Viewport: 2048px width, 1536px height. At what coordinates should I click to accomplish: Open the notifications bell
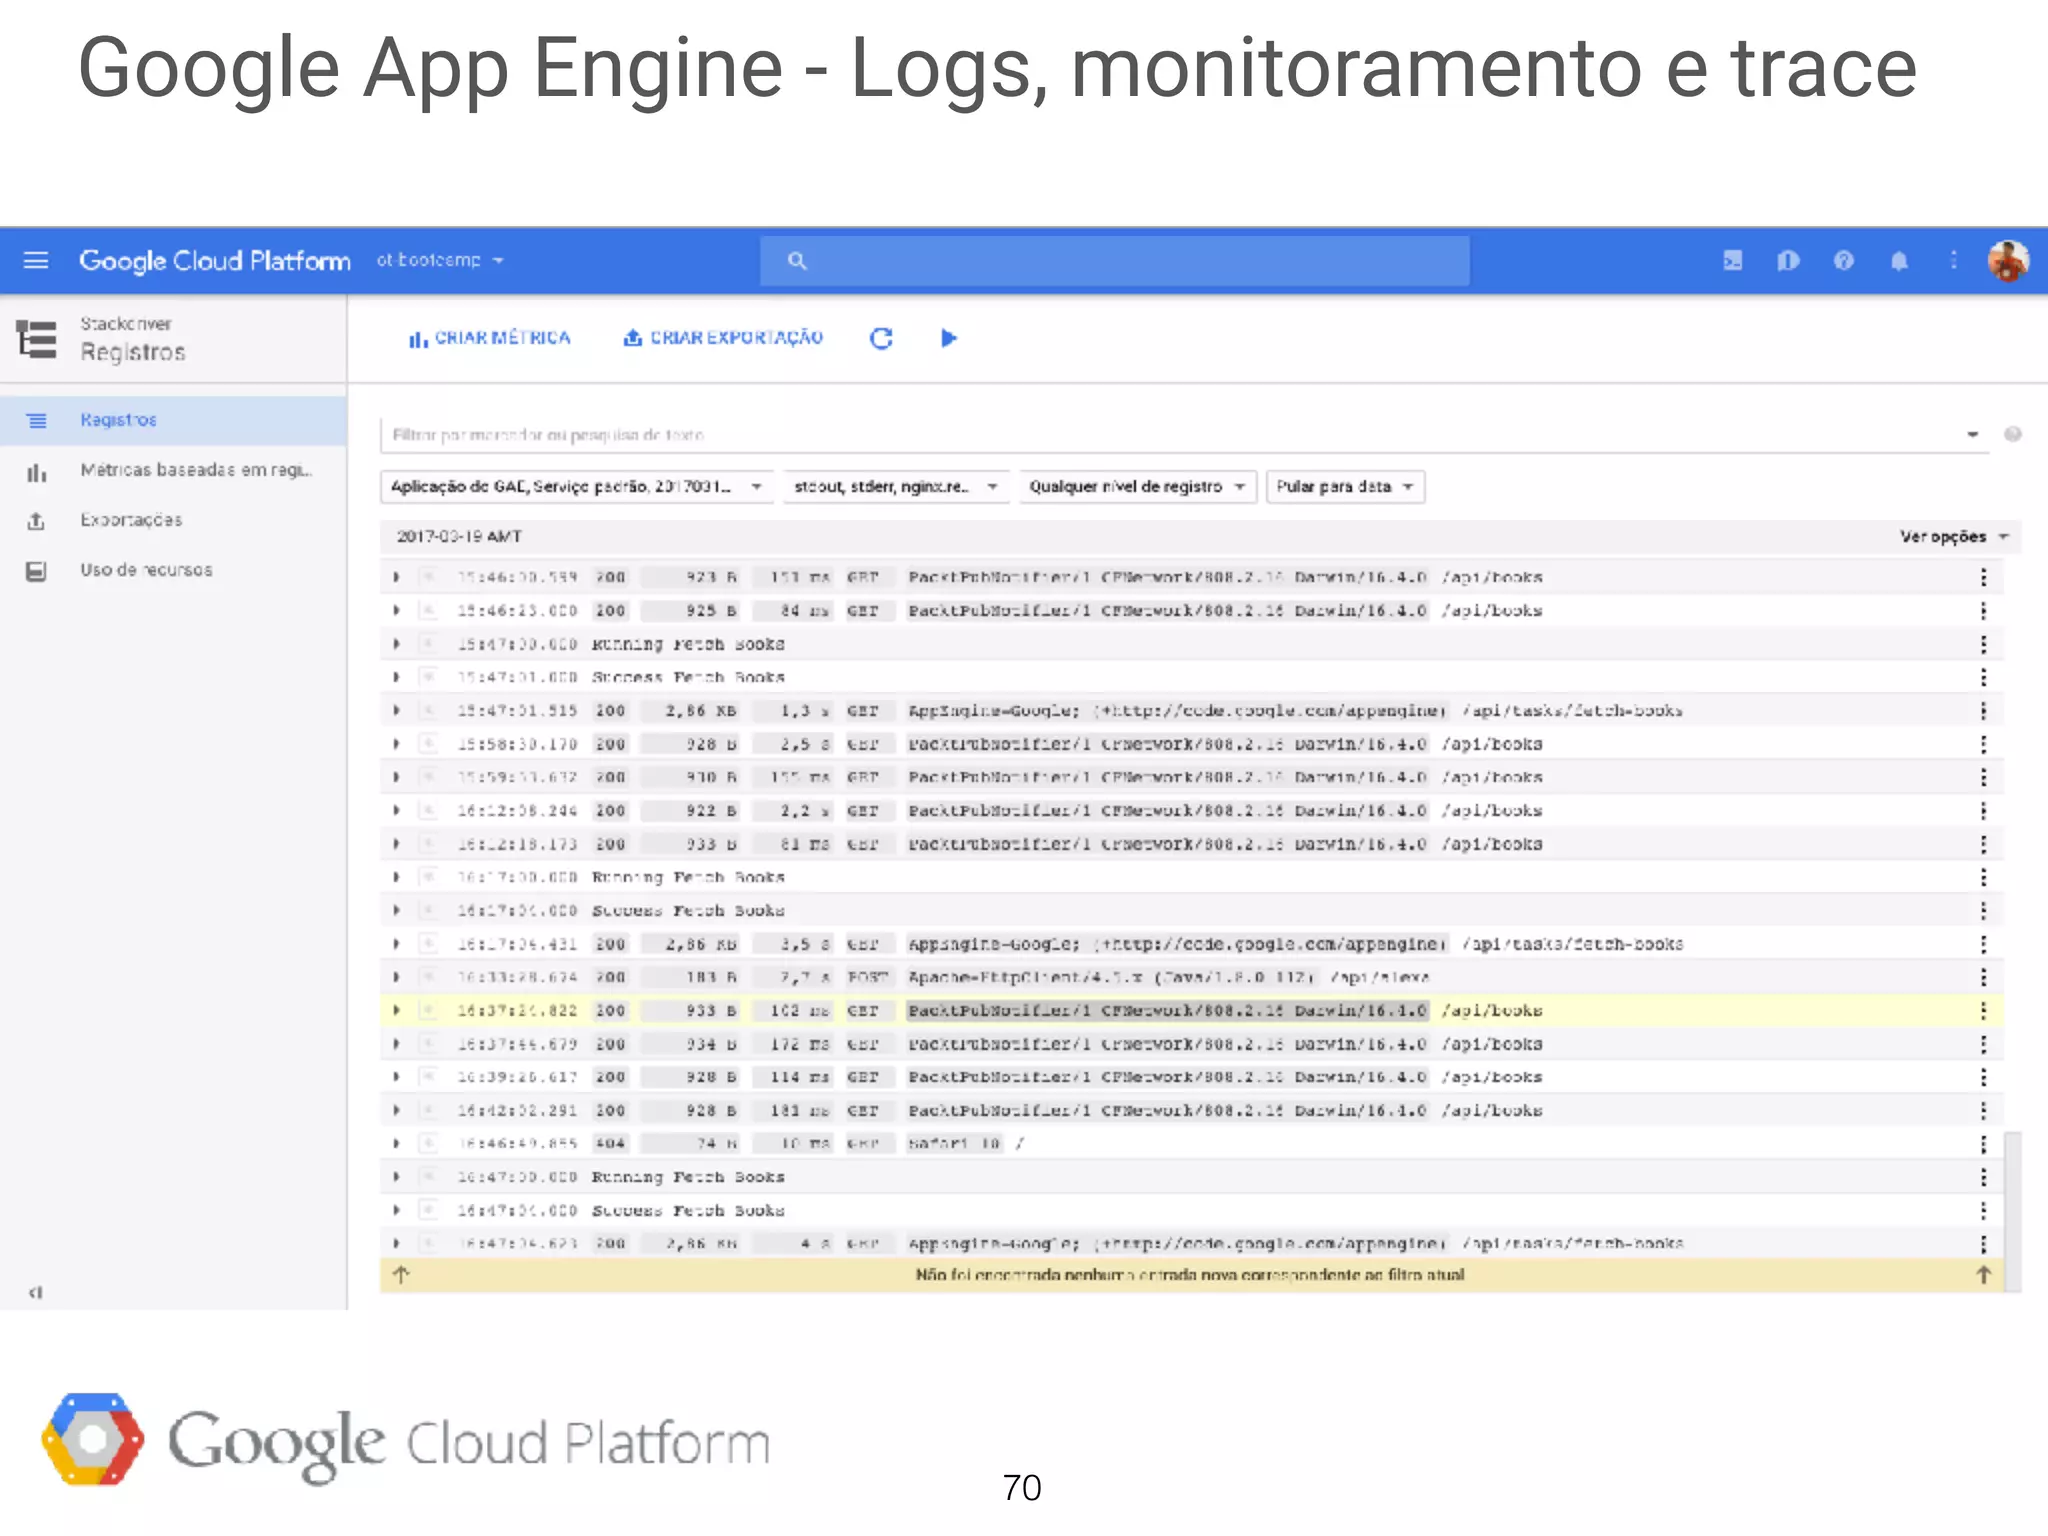pyautogui.click(x=1899, y=261)
